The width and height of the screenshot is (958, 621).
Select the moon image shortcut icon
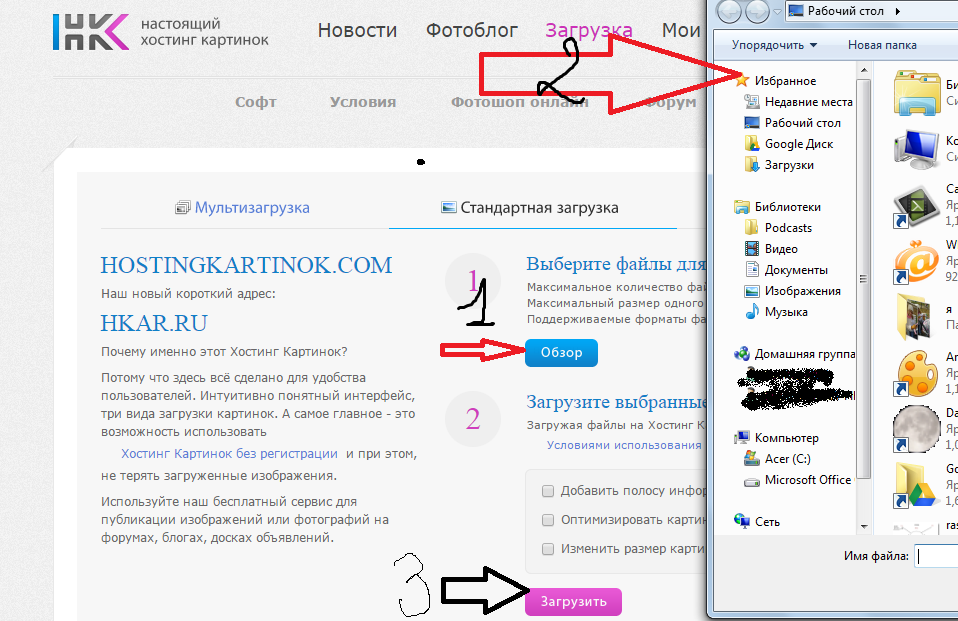coord(916,429)
